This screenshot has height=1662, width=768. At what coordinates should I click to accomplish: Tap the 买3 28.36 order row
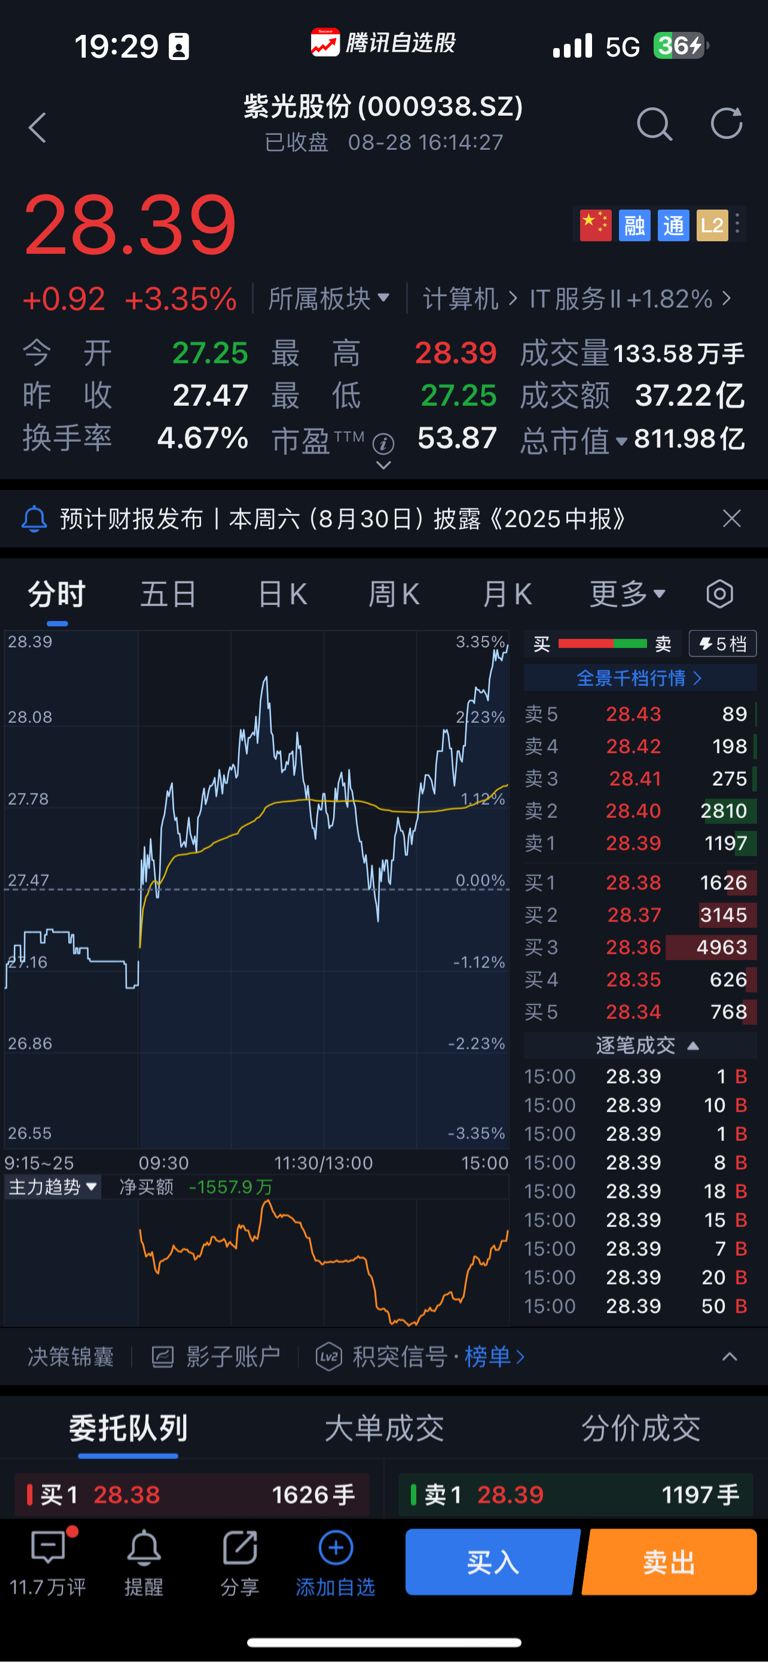[x=641, y=947]
